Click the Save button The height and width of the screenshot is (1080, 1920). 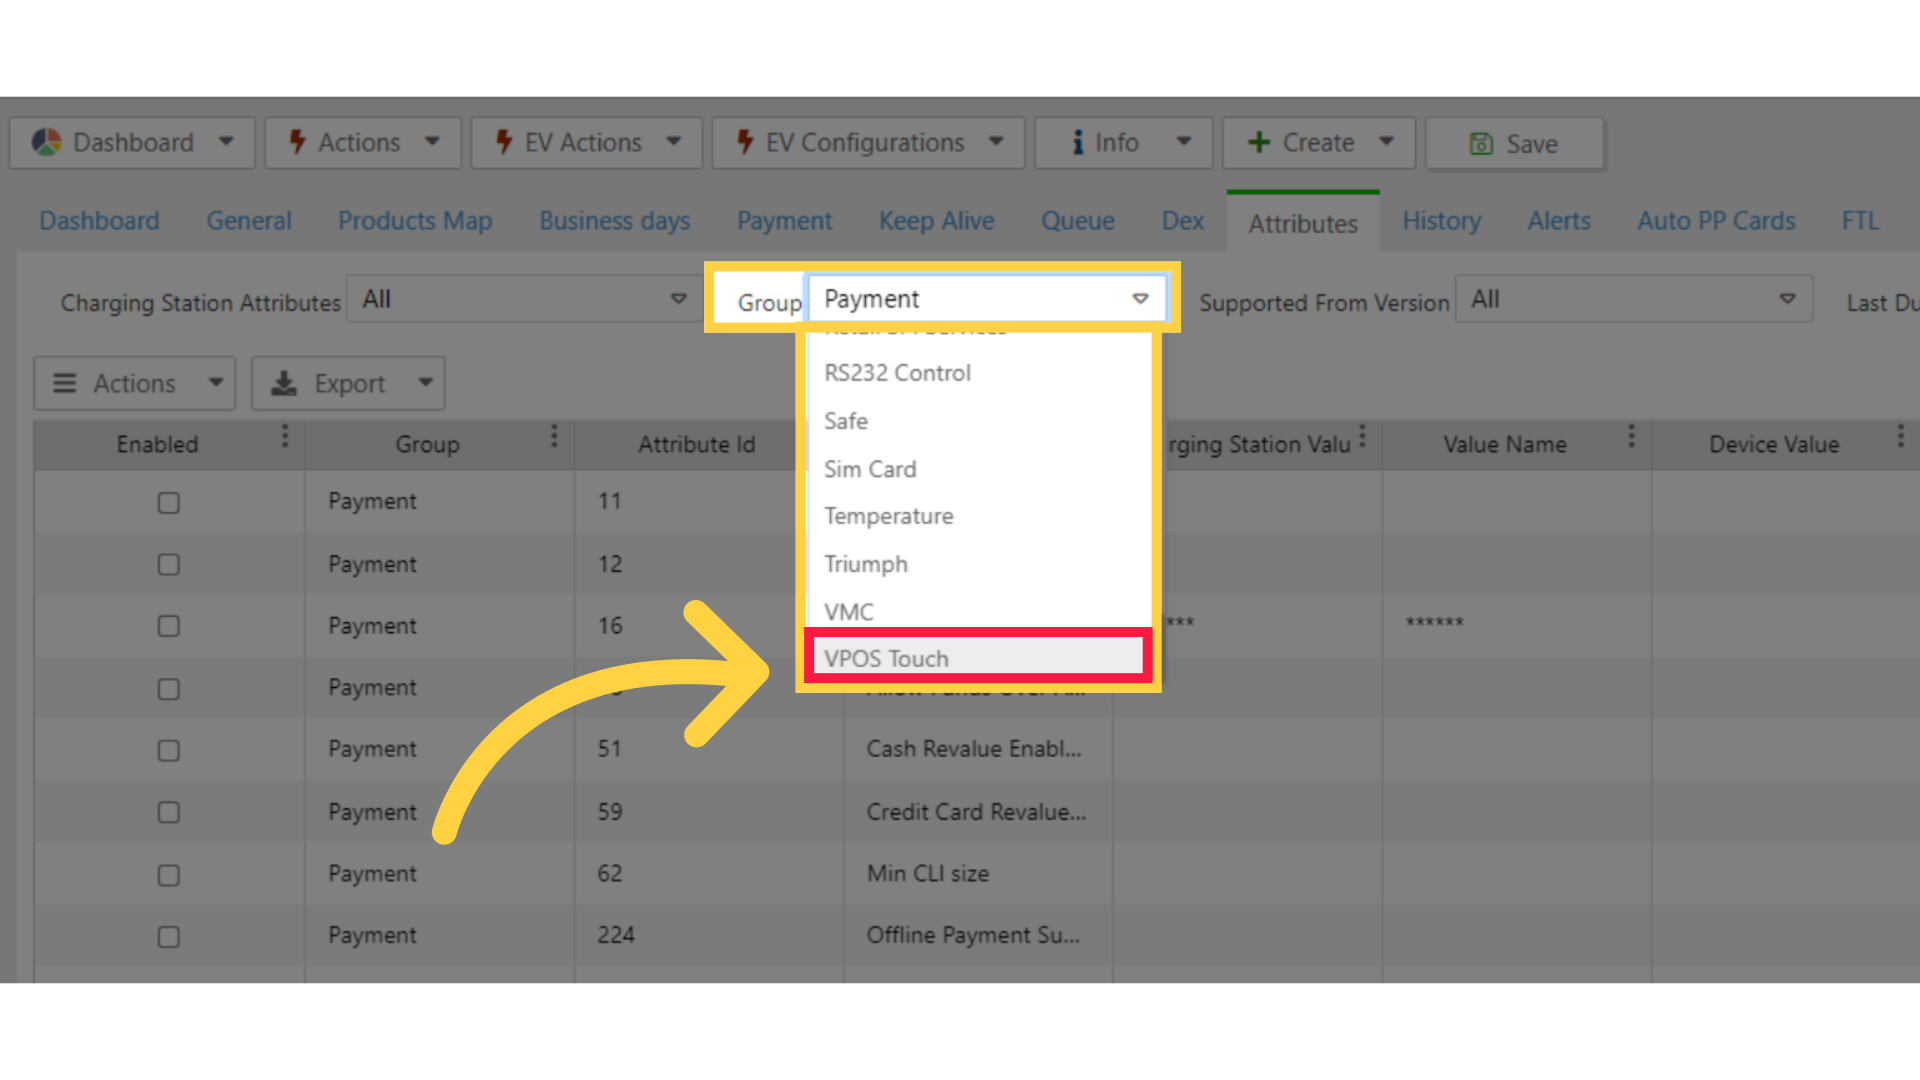tap(1515, 143)
